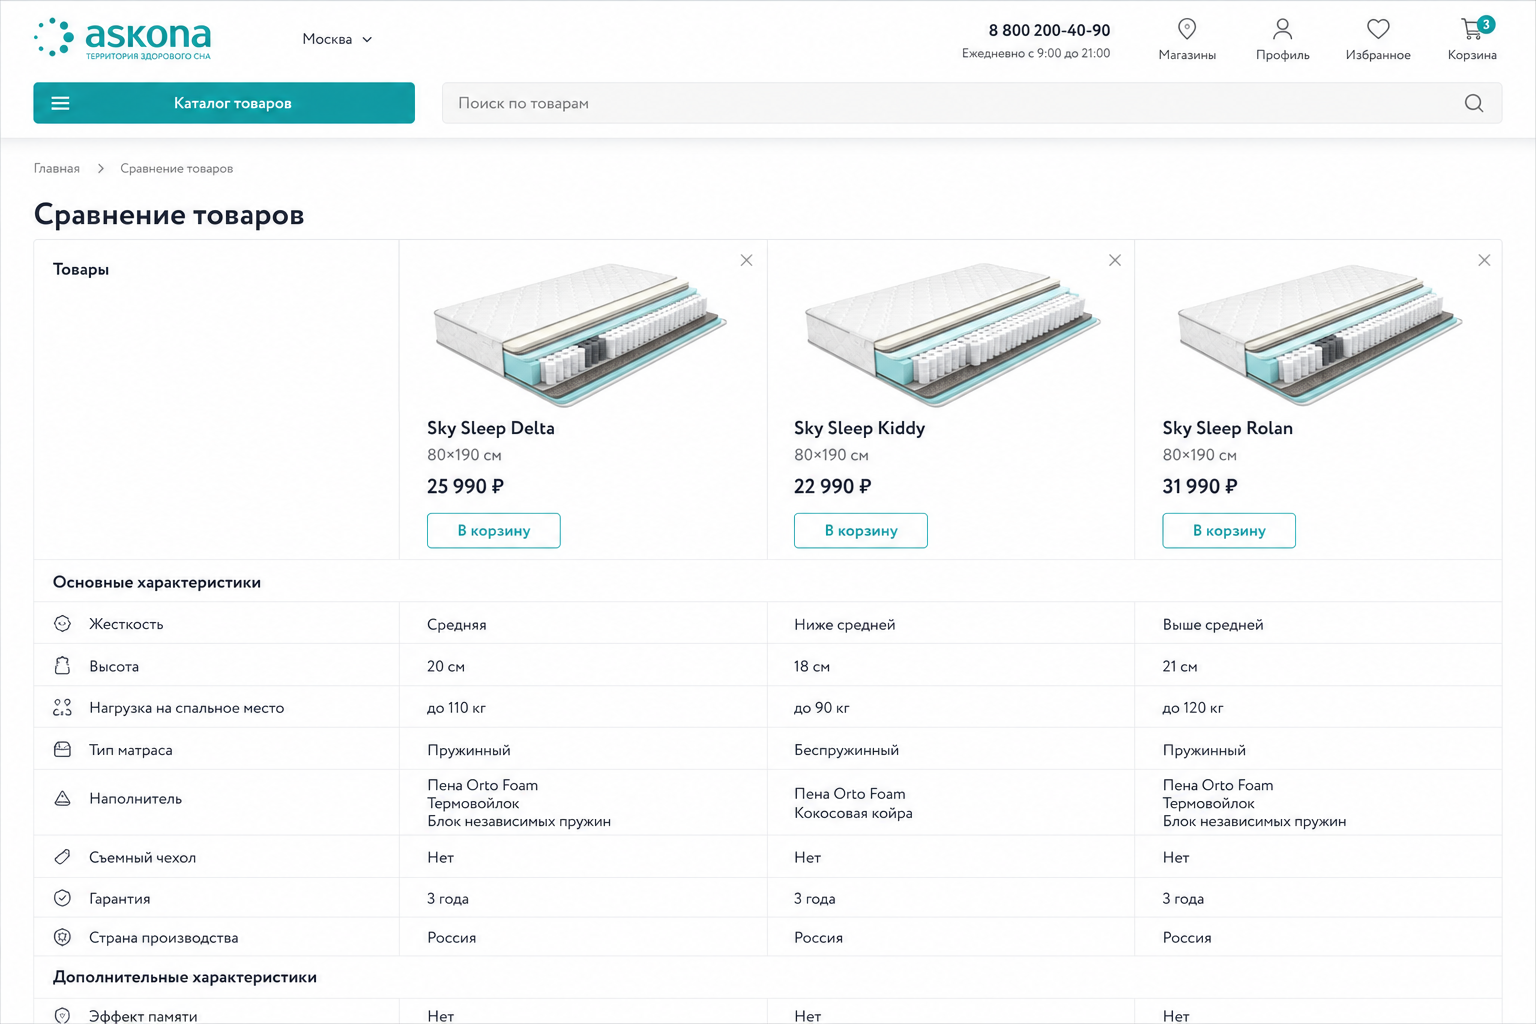Open the Каталог товаров menu

click(224, 103)
